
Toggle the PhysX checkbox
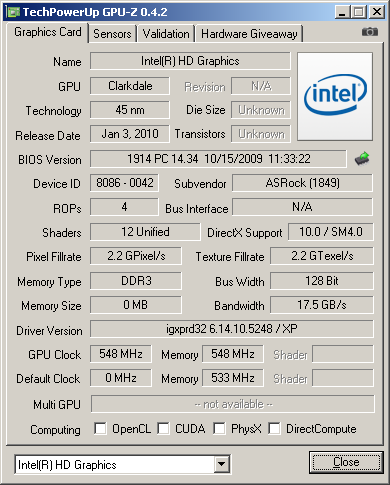(219, 428)
